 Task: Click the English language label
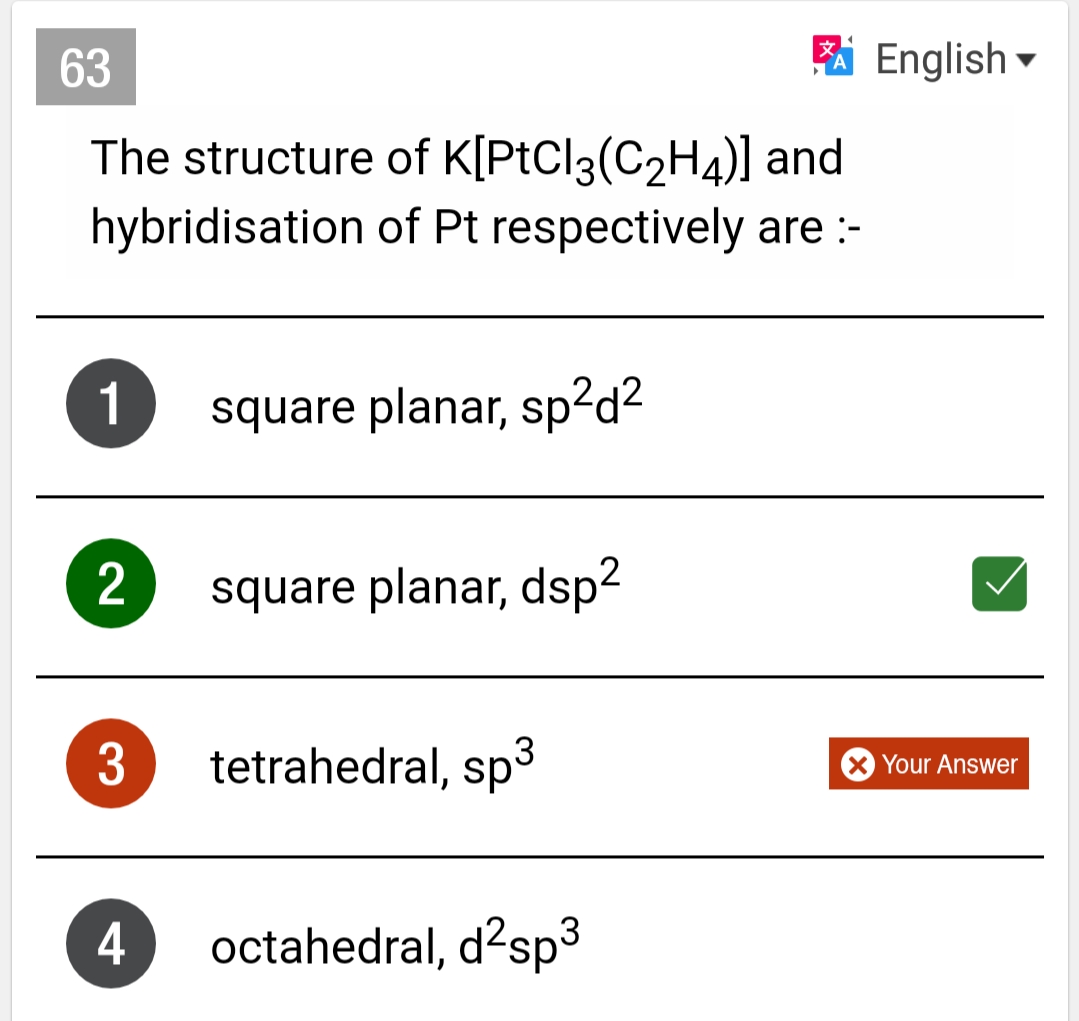click(941, 59)
